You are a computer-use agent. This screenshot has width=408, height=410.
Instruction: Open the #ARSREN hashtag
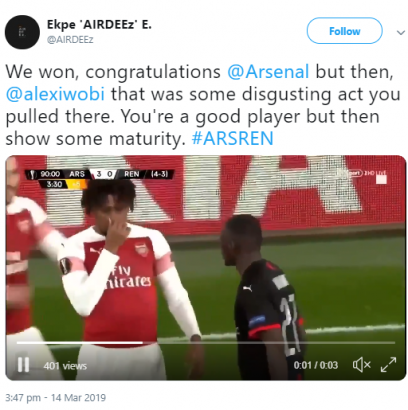coord(233,138)
